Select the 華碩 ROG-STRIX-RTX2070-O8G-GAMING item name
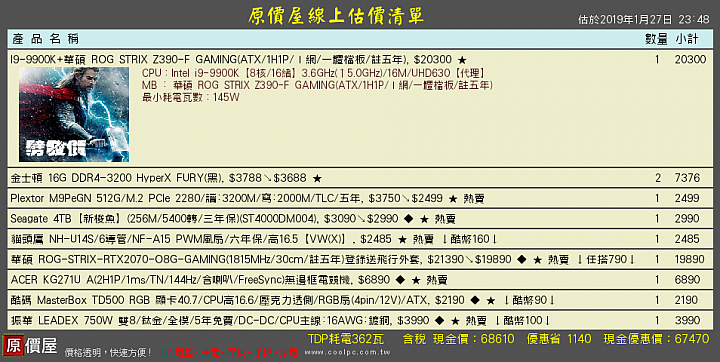The image size is (720, 362). 215,260
